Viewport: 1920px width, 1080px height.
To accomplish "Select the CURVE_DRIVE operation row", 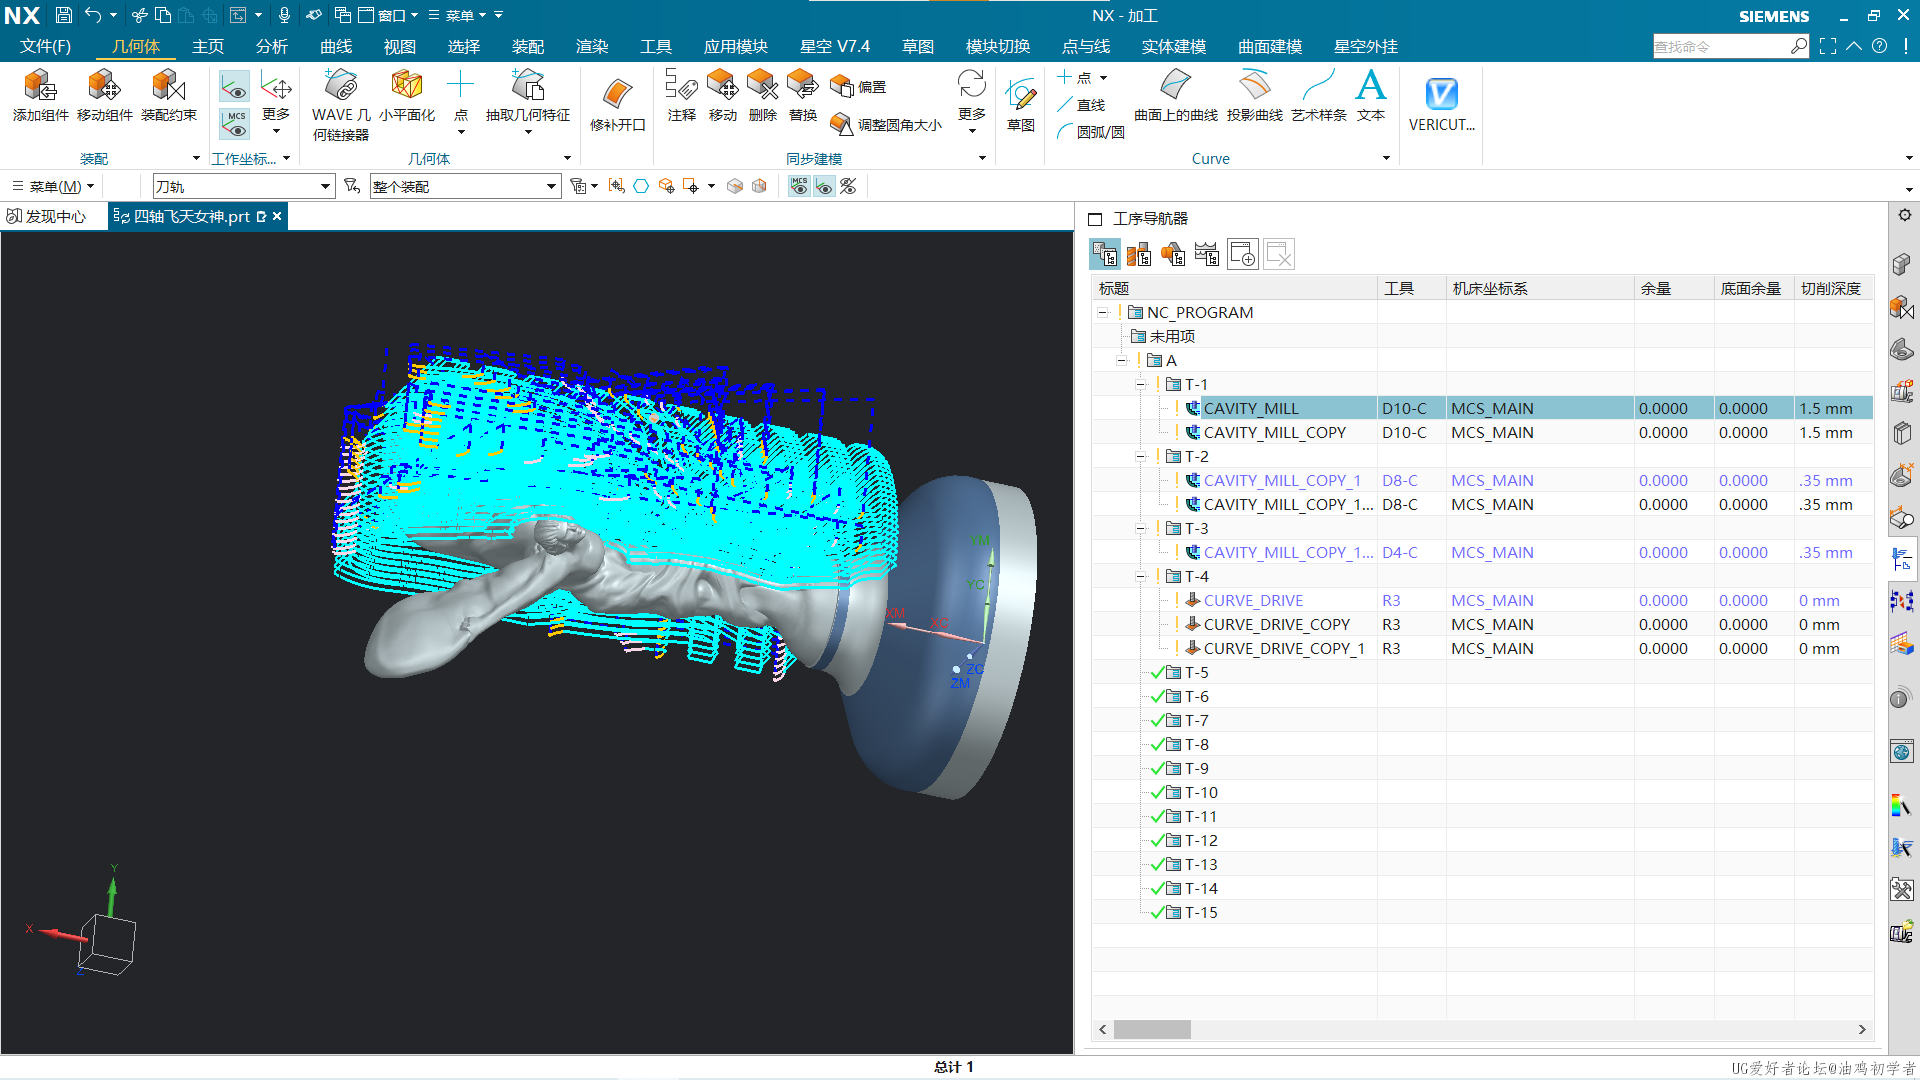I will 1483,600.
